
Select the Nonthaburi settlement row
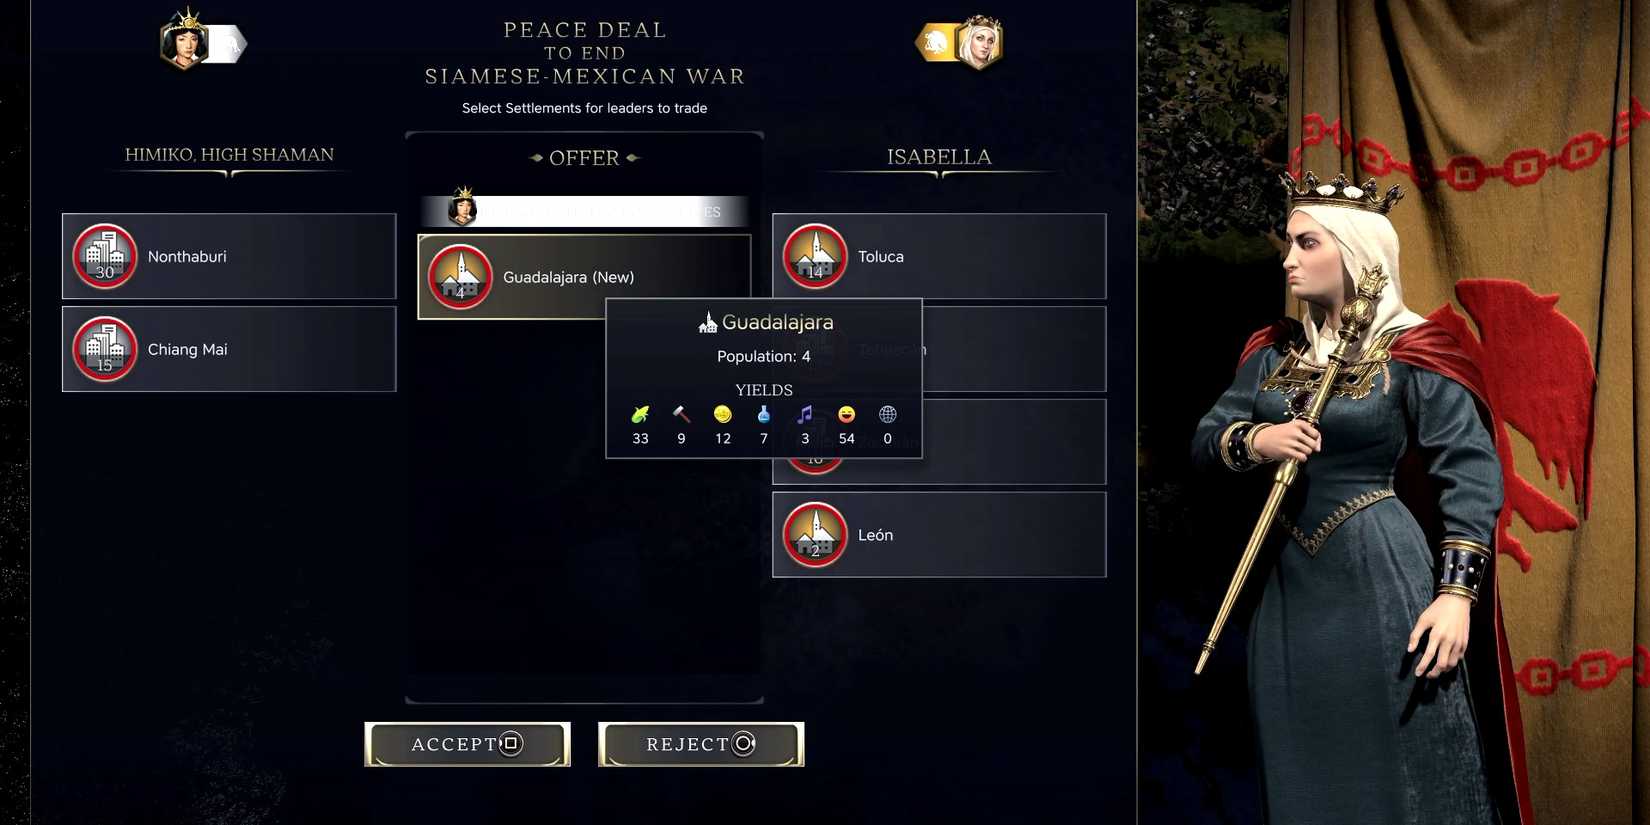229,256
